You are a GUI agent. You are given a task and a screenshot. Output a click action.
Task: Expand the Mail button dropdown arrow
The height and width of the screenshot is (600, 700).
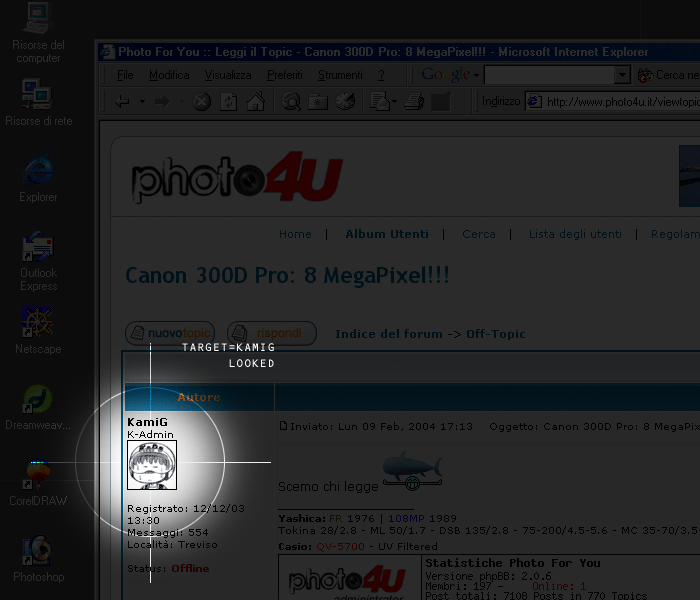coord(397,101)
